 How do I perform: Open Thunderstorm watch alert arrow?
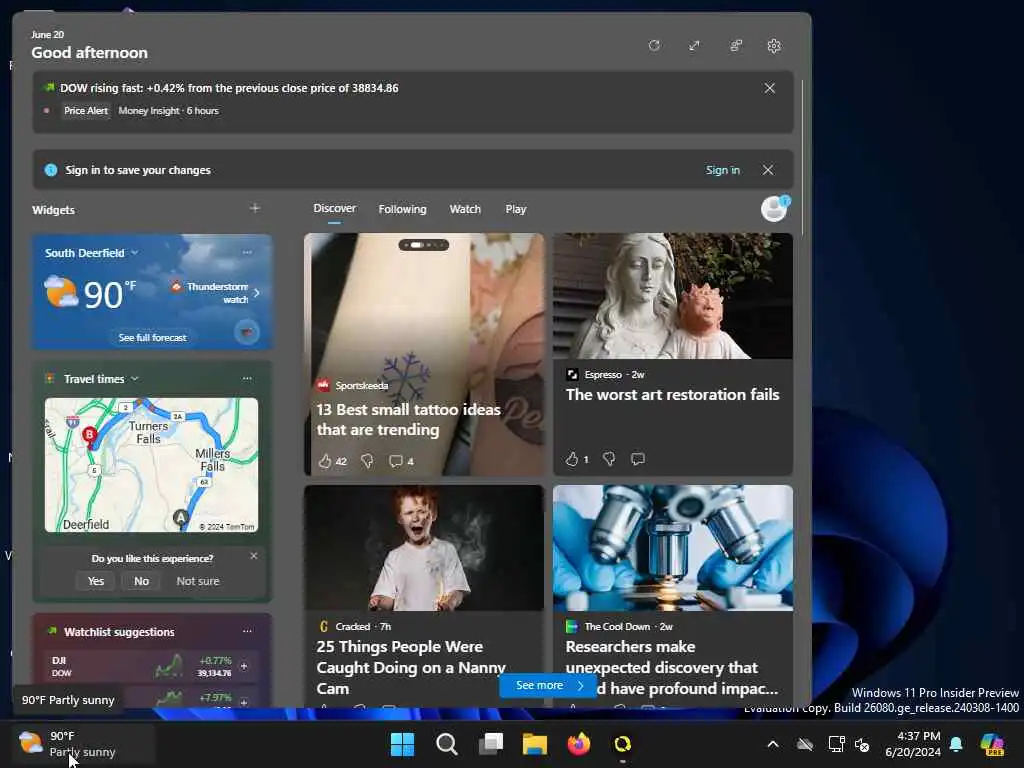[x=257, y=293]
